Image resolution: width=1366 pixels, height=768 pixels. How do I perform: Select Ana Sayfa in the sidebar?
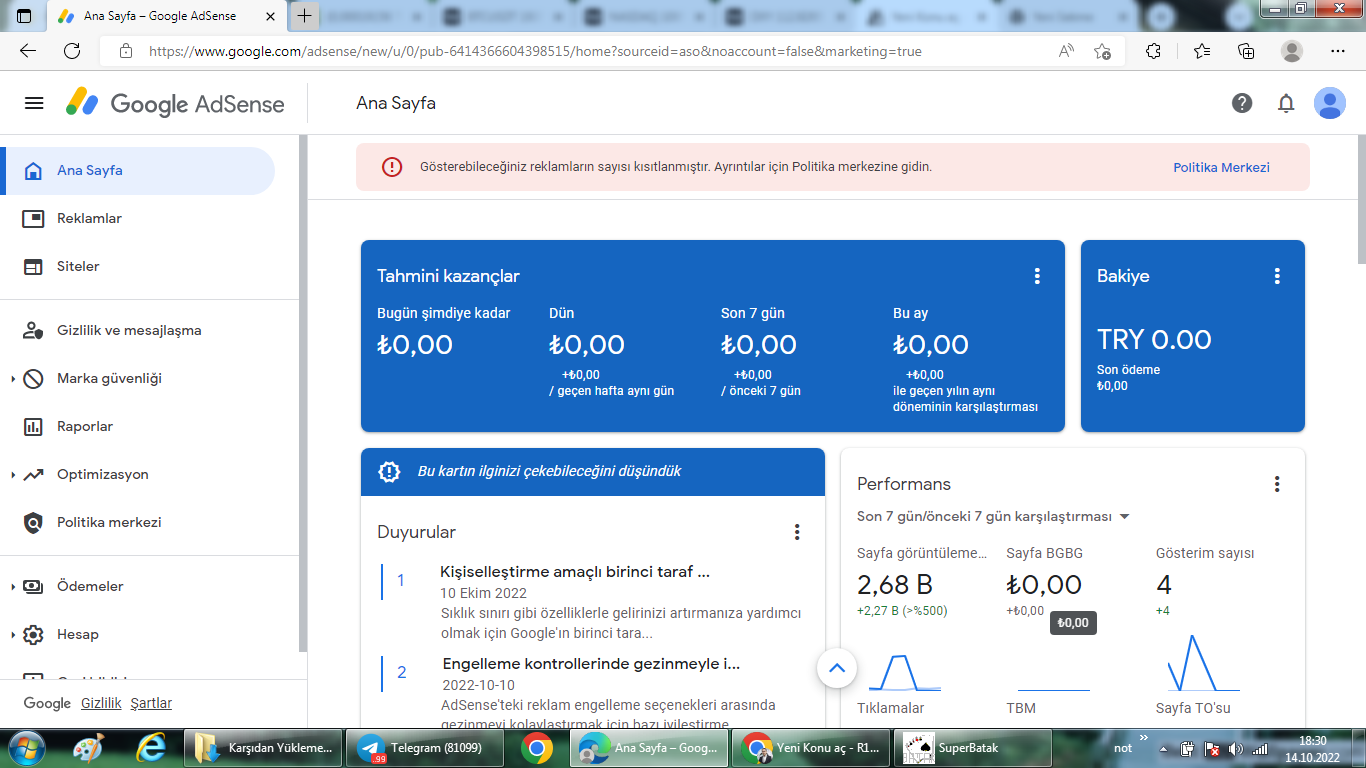pos(138,171)
